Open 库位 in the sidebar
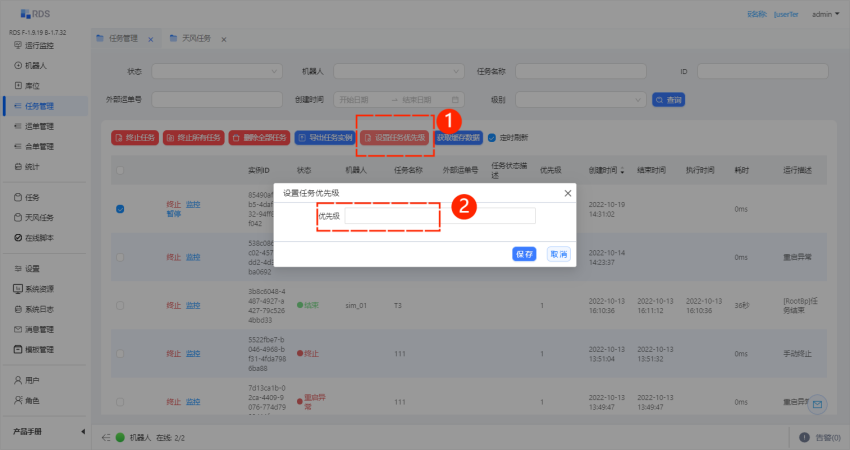 click(32, 85)
